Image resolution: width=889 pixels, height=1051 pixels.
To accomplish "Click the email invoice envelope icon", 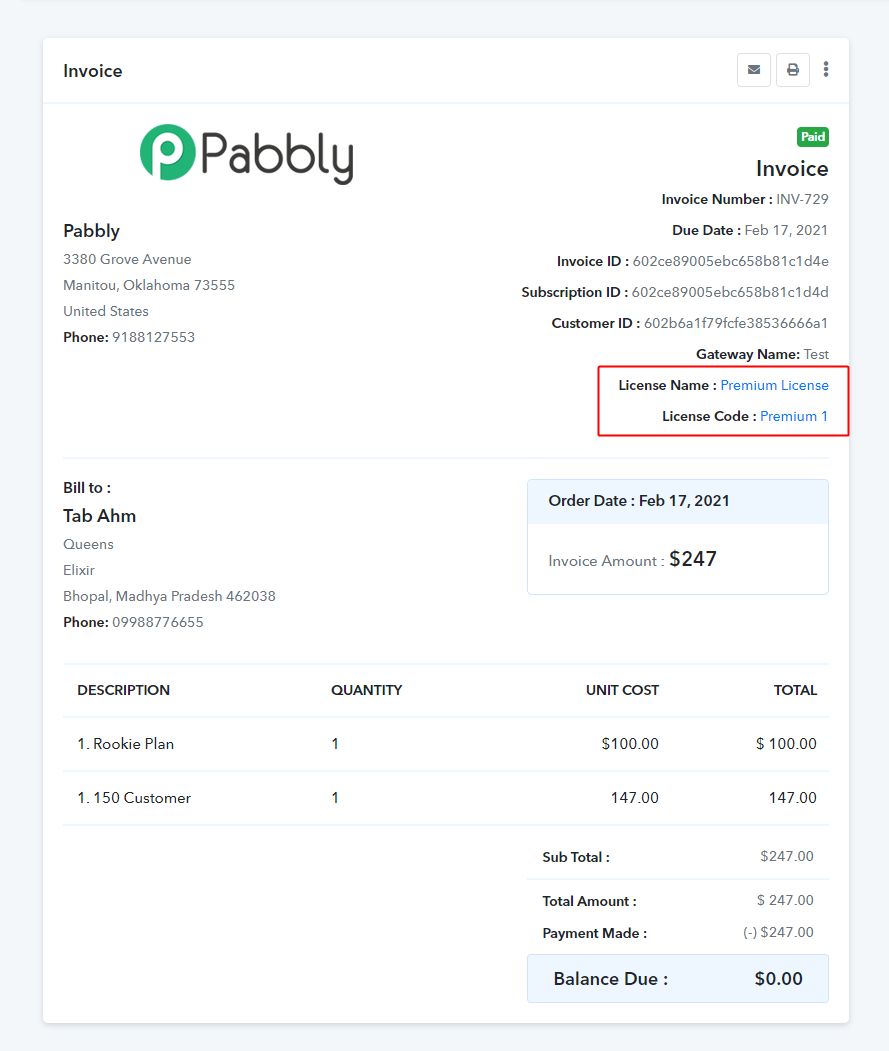I will click(x=754, y=70).
